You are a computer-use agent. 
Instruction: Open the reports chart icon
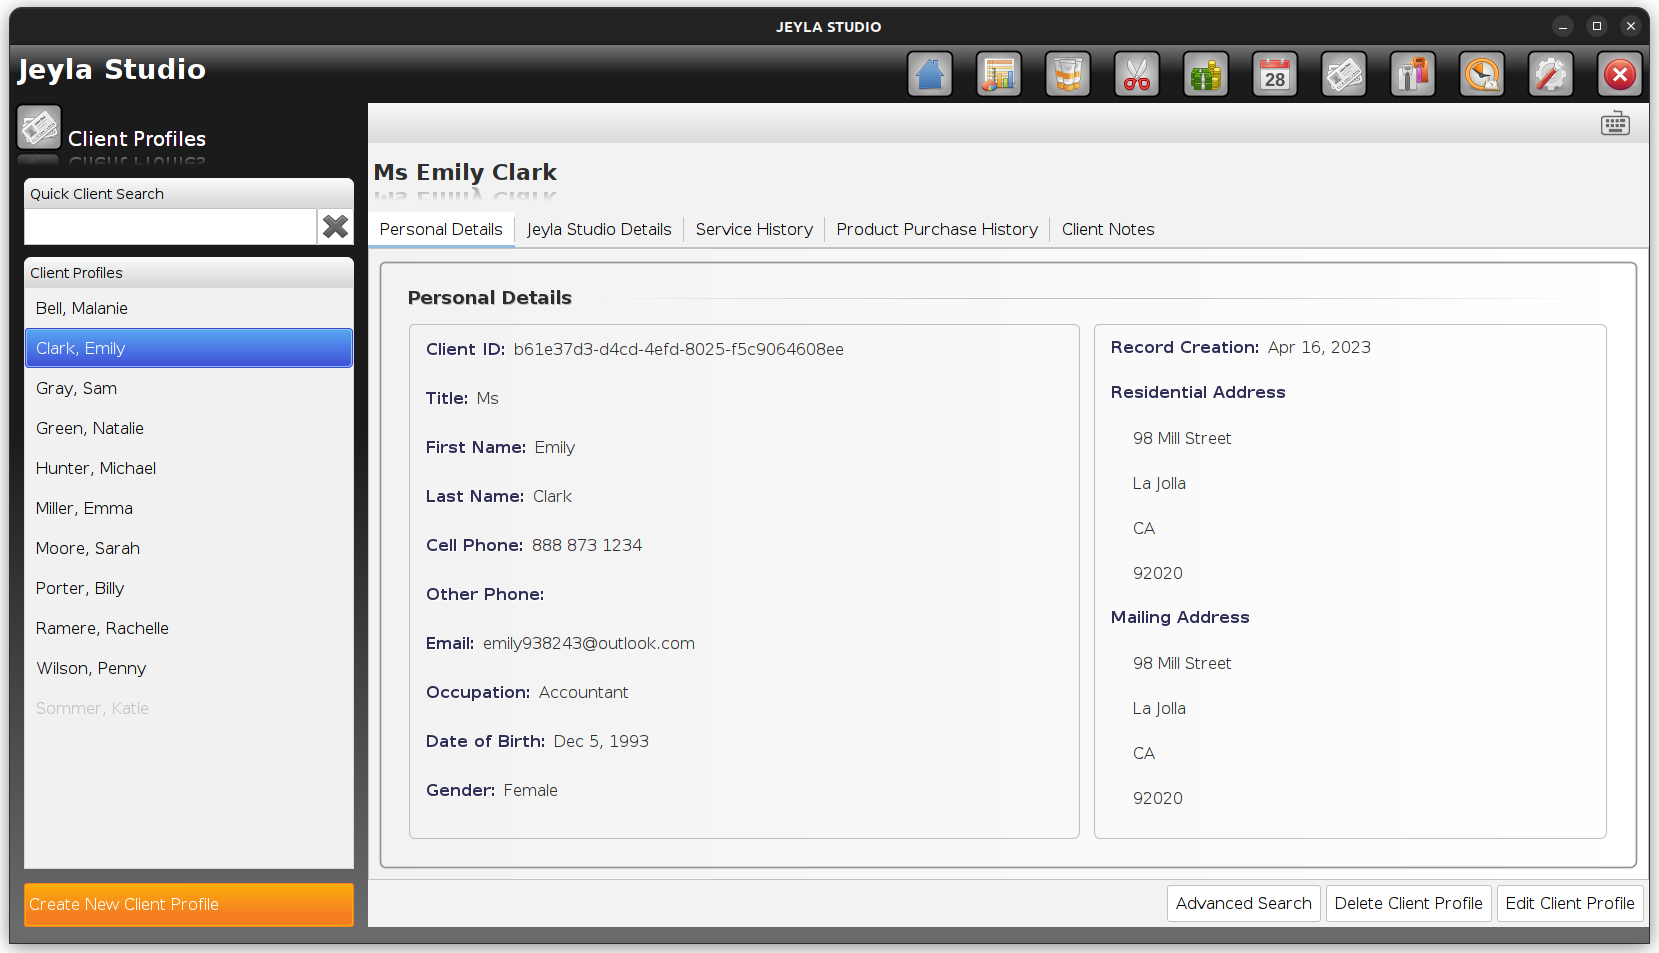pyautogui.click(x=999, y=74)
